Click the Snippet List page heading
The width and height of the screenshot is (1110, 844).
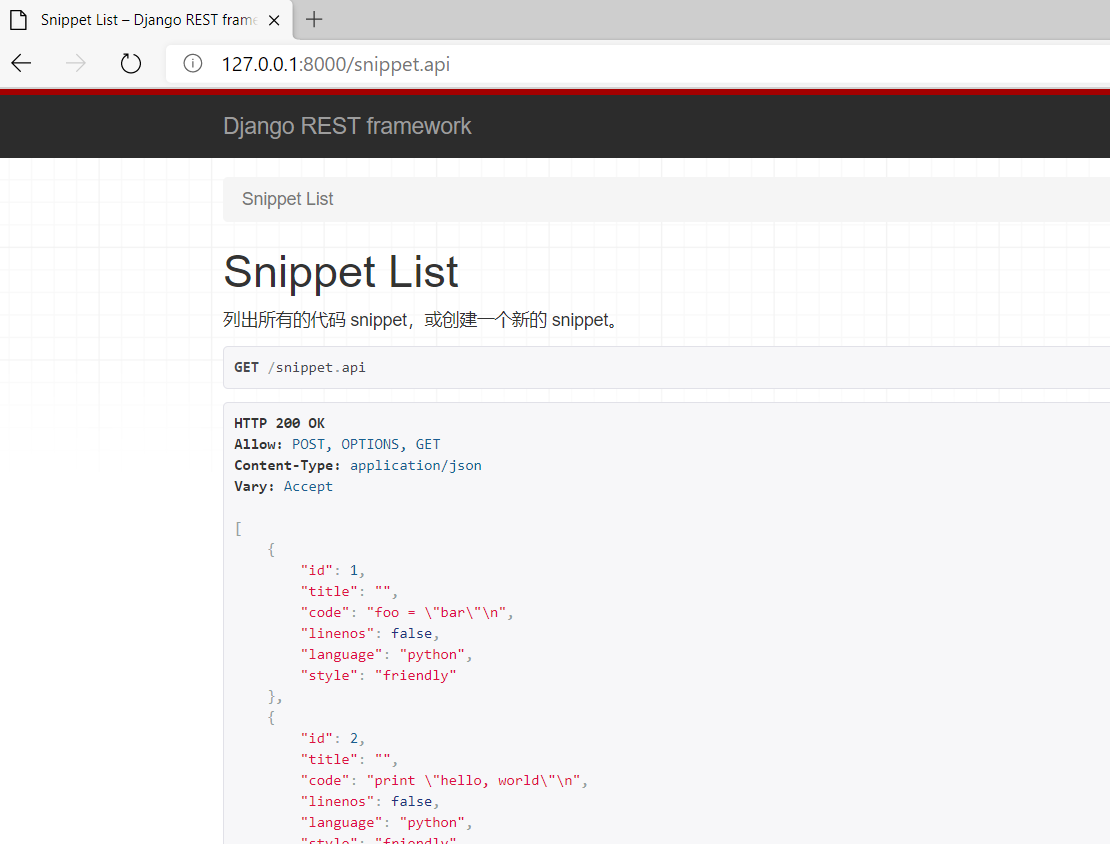pyautogui.click(x=341, y=272)
